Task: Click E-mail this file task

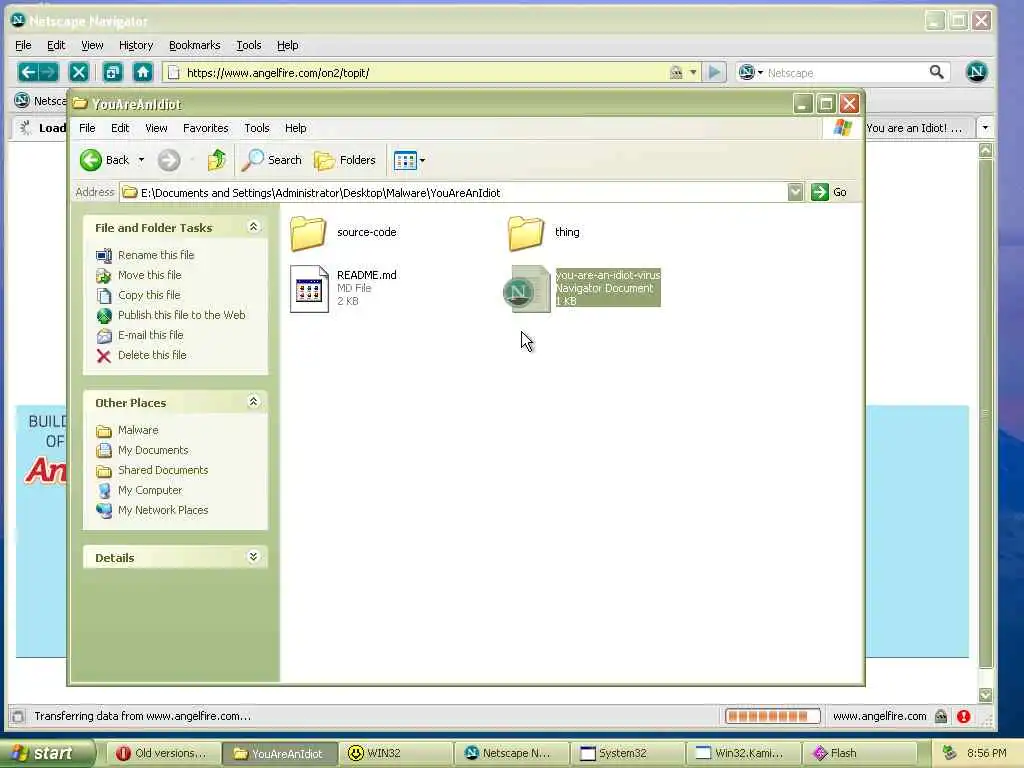Action: pyautogui.click(x=150, y=335)
